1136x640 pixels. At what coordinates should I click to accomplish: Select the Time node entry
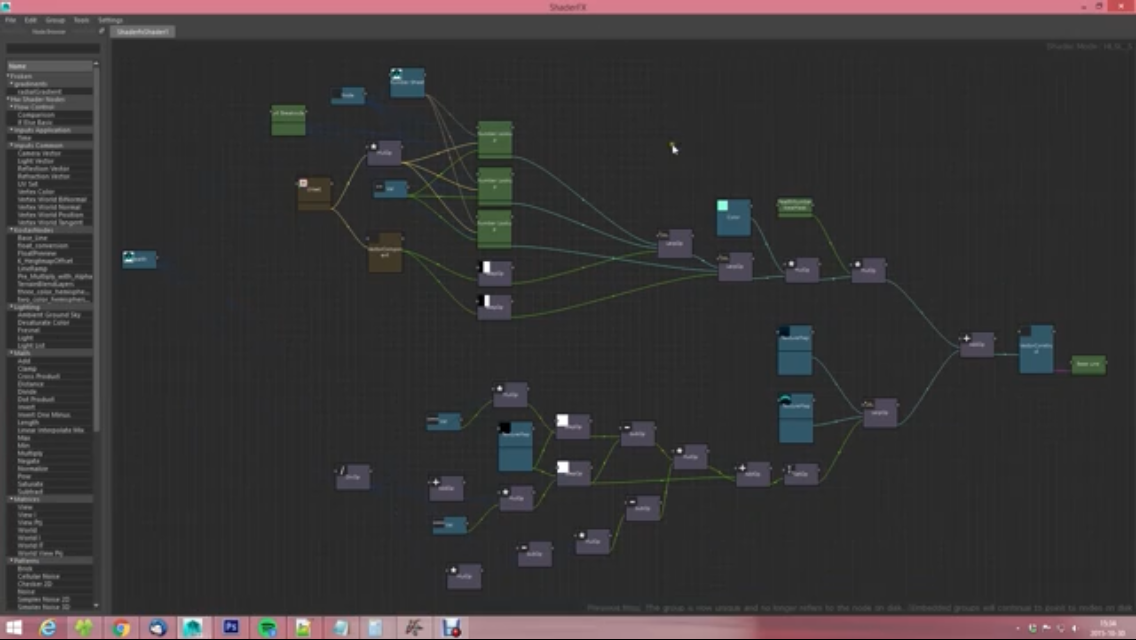pyautogui.click(x=25, y=138)
